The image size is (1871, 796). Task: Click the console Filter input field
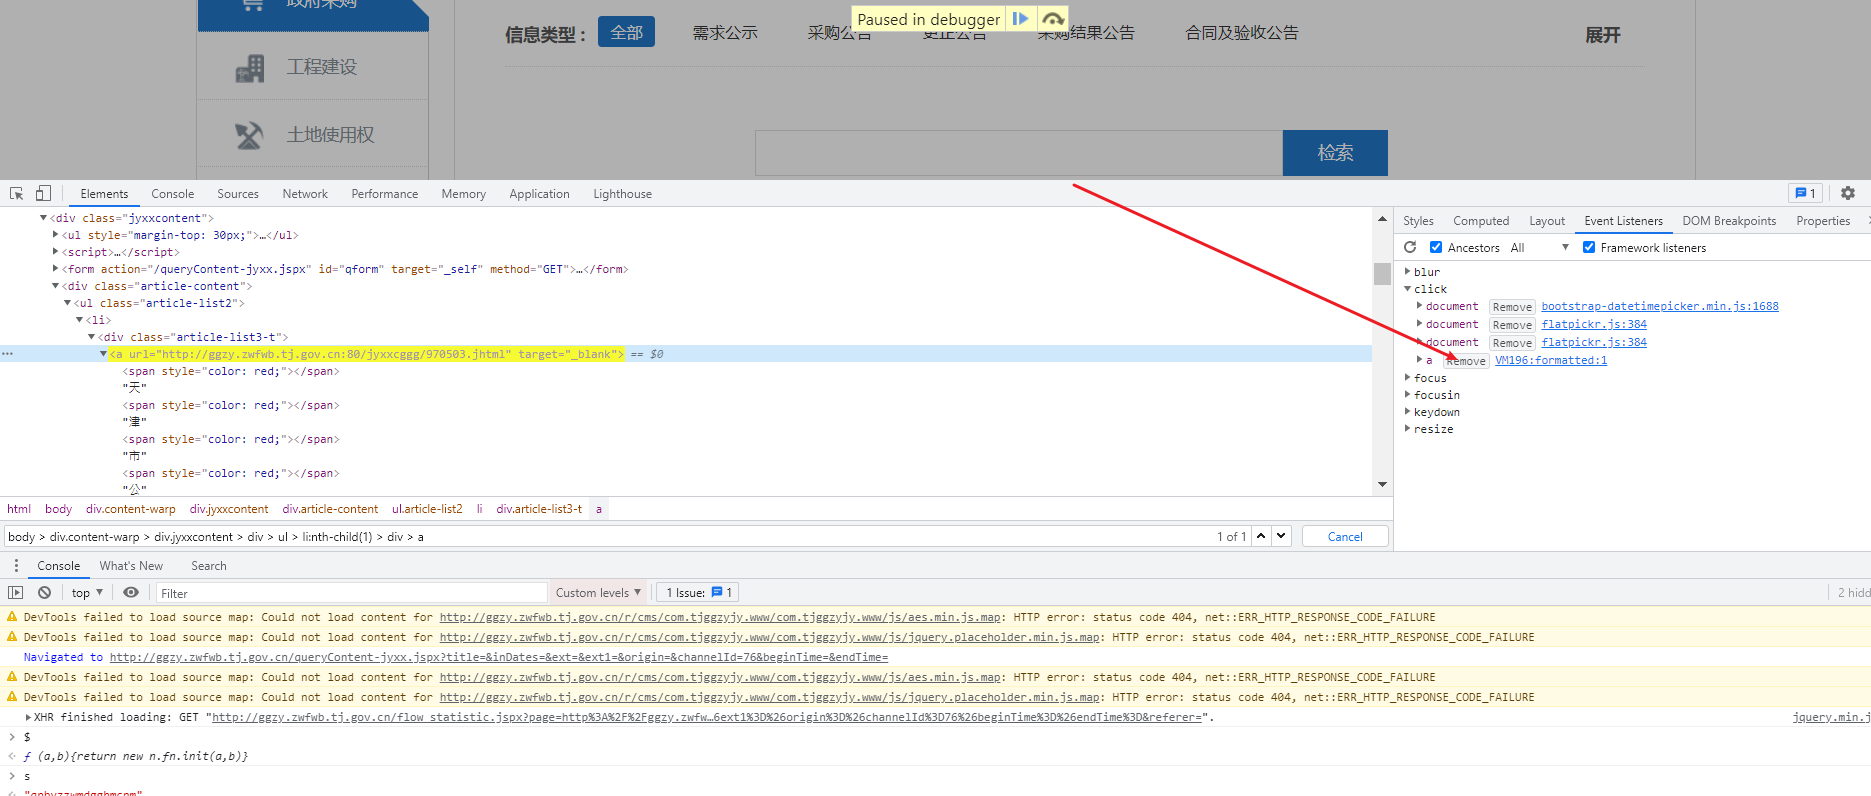point(350,593)
